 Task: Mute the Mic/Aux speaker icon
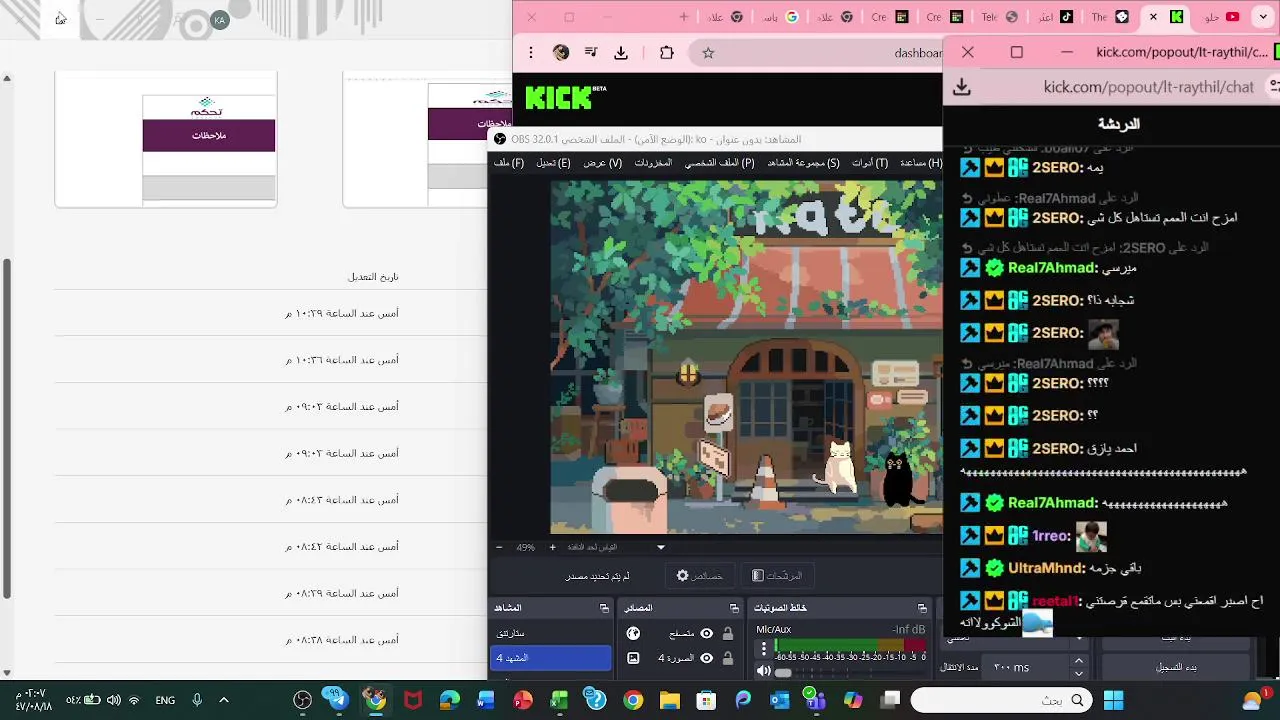[x=764, y=672]
